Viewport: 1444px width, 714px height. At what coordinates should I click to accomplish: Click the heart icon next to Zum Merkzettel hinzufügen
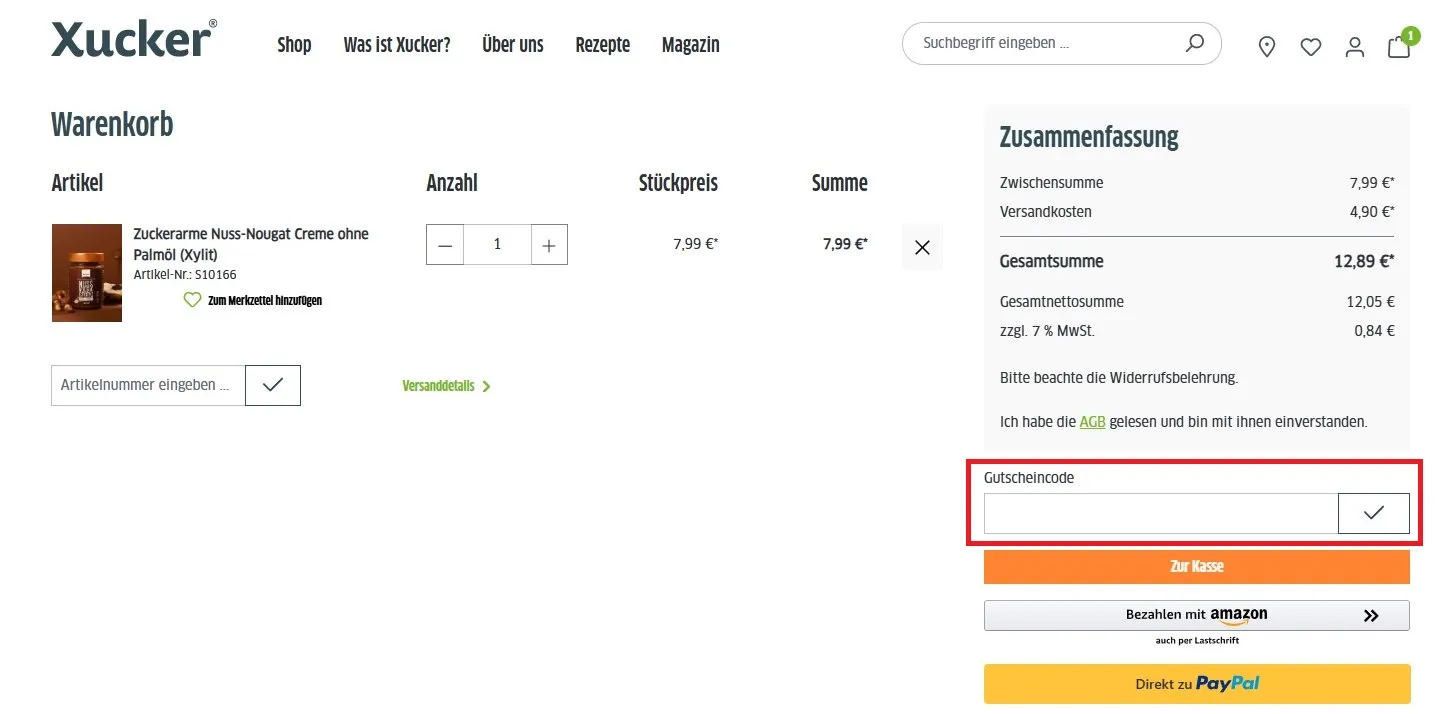pyautogui.click(x=192, y=299)
